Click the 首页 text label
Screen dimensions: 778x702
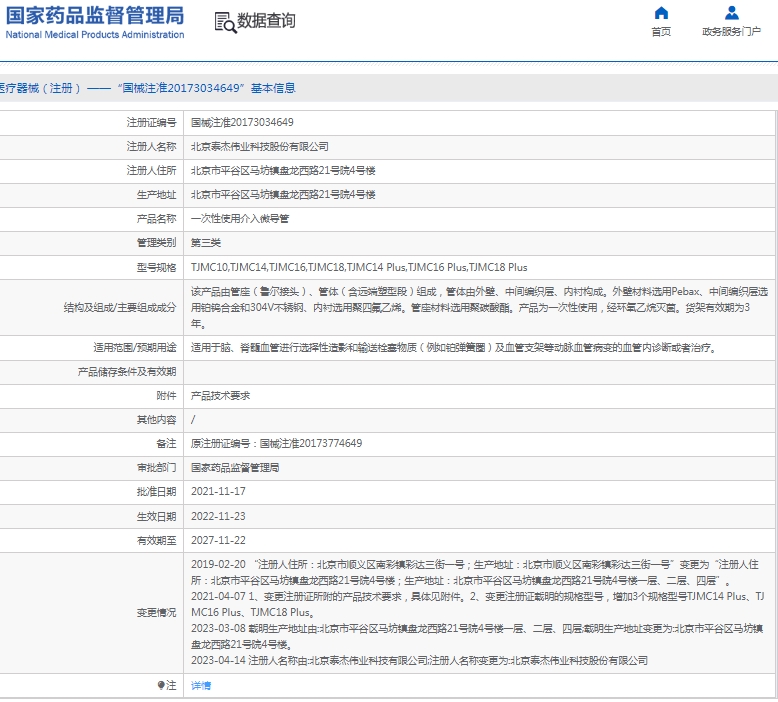coord(661,32)
